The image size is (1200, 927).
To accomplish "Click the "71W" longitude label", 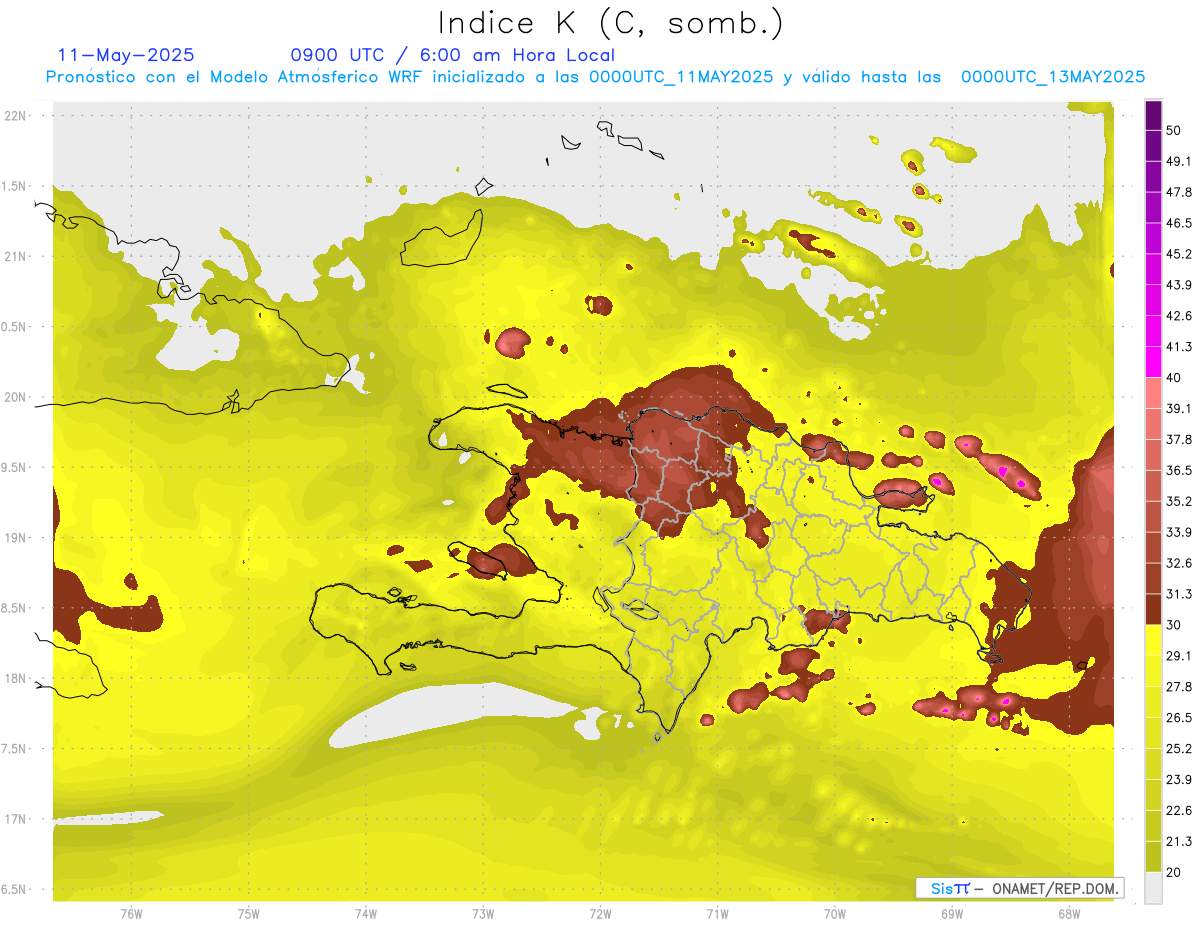I will click(717, 913).
